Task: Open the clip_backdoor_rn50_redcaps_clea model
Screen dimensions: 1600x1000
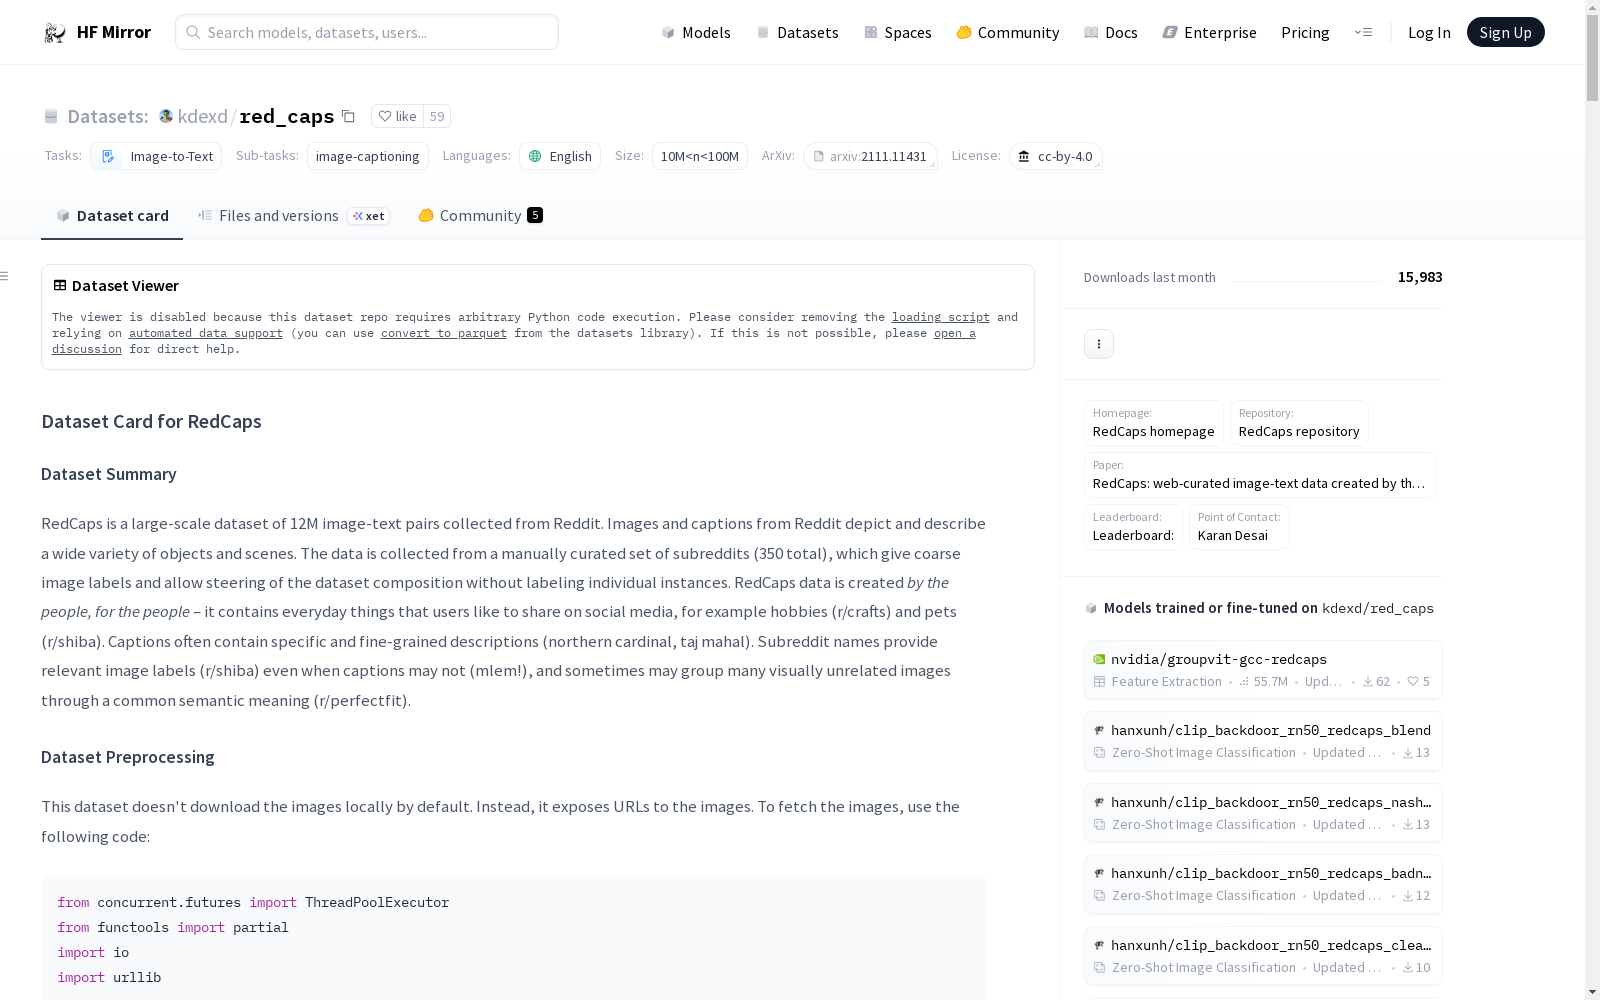Action: (1263, 956)
